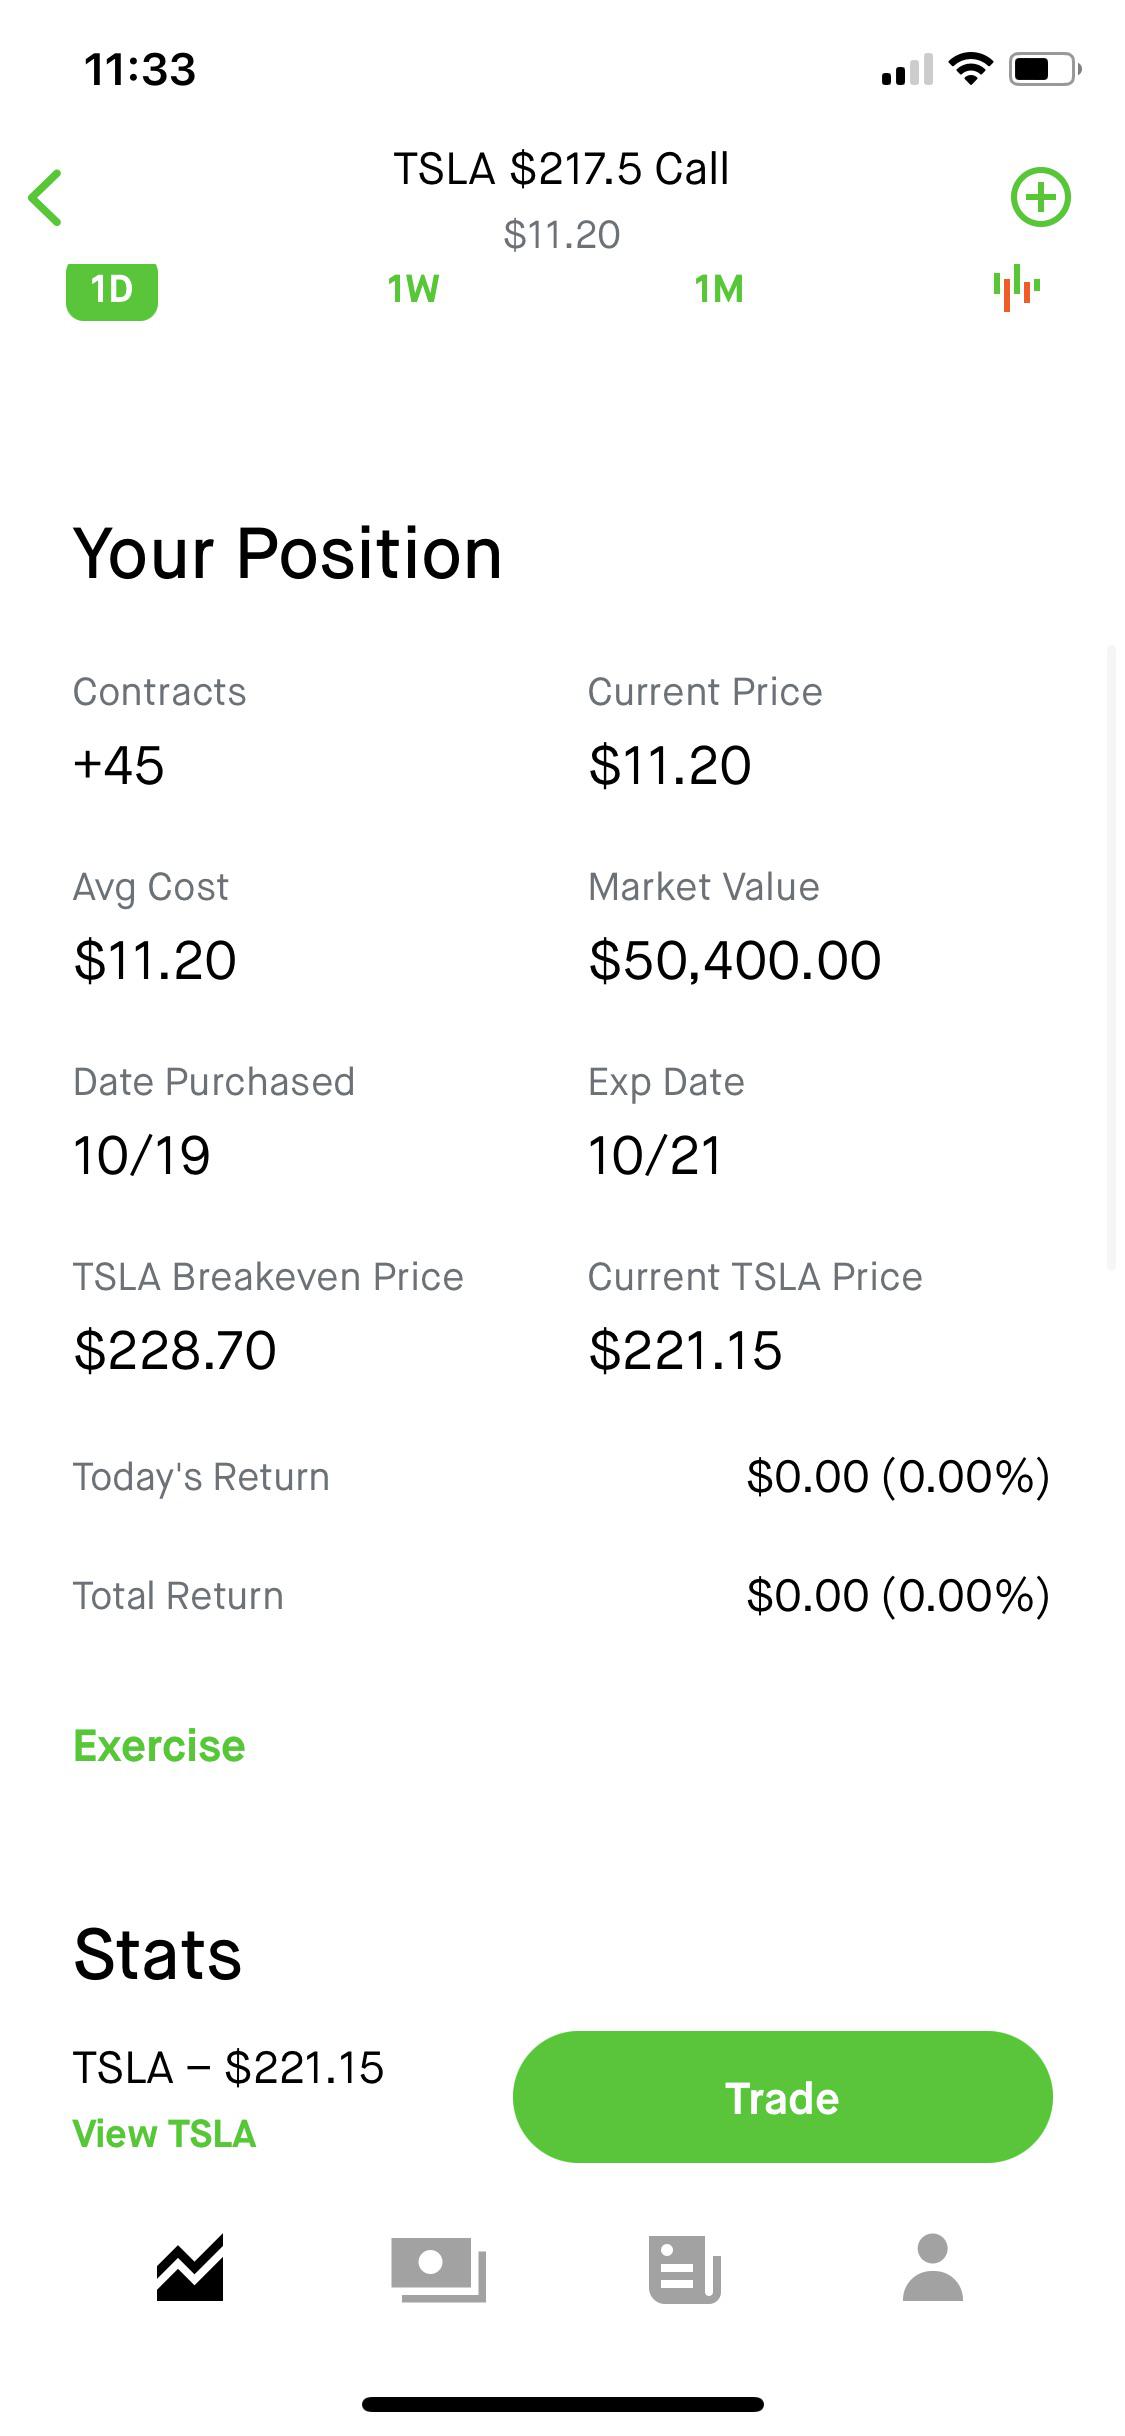Tap the TSLA $217.5 Call title

[x=561, y=169]
